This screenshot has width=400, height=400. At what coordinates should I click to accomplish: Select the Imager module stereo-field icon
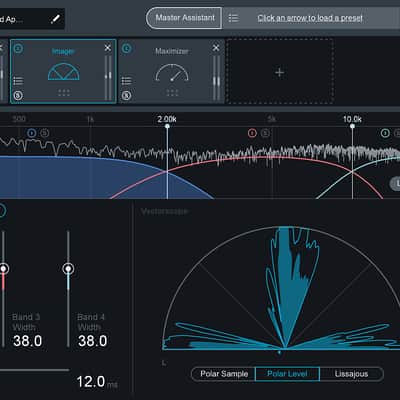coord(64,71)
